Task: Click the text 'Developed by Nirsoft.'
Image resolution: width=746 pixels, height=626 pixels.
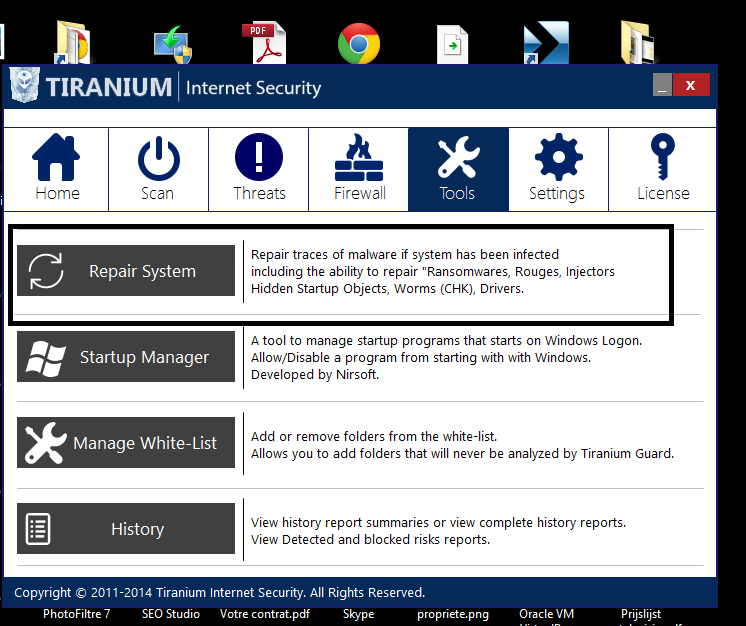Action: 315,375
